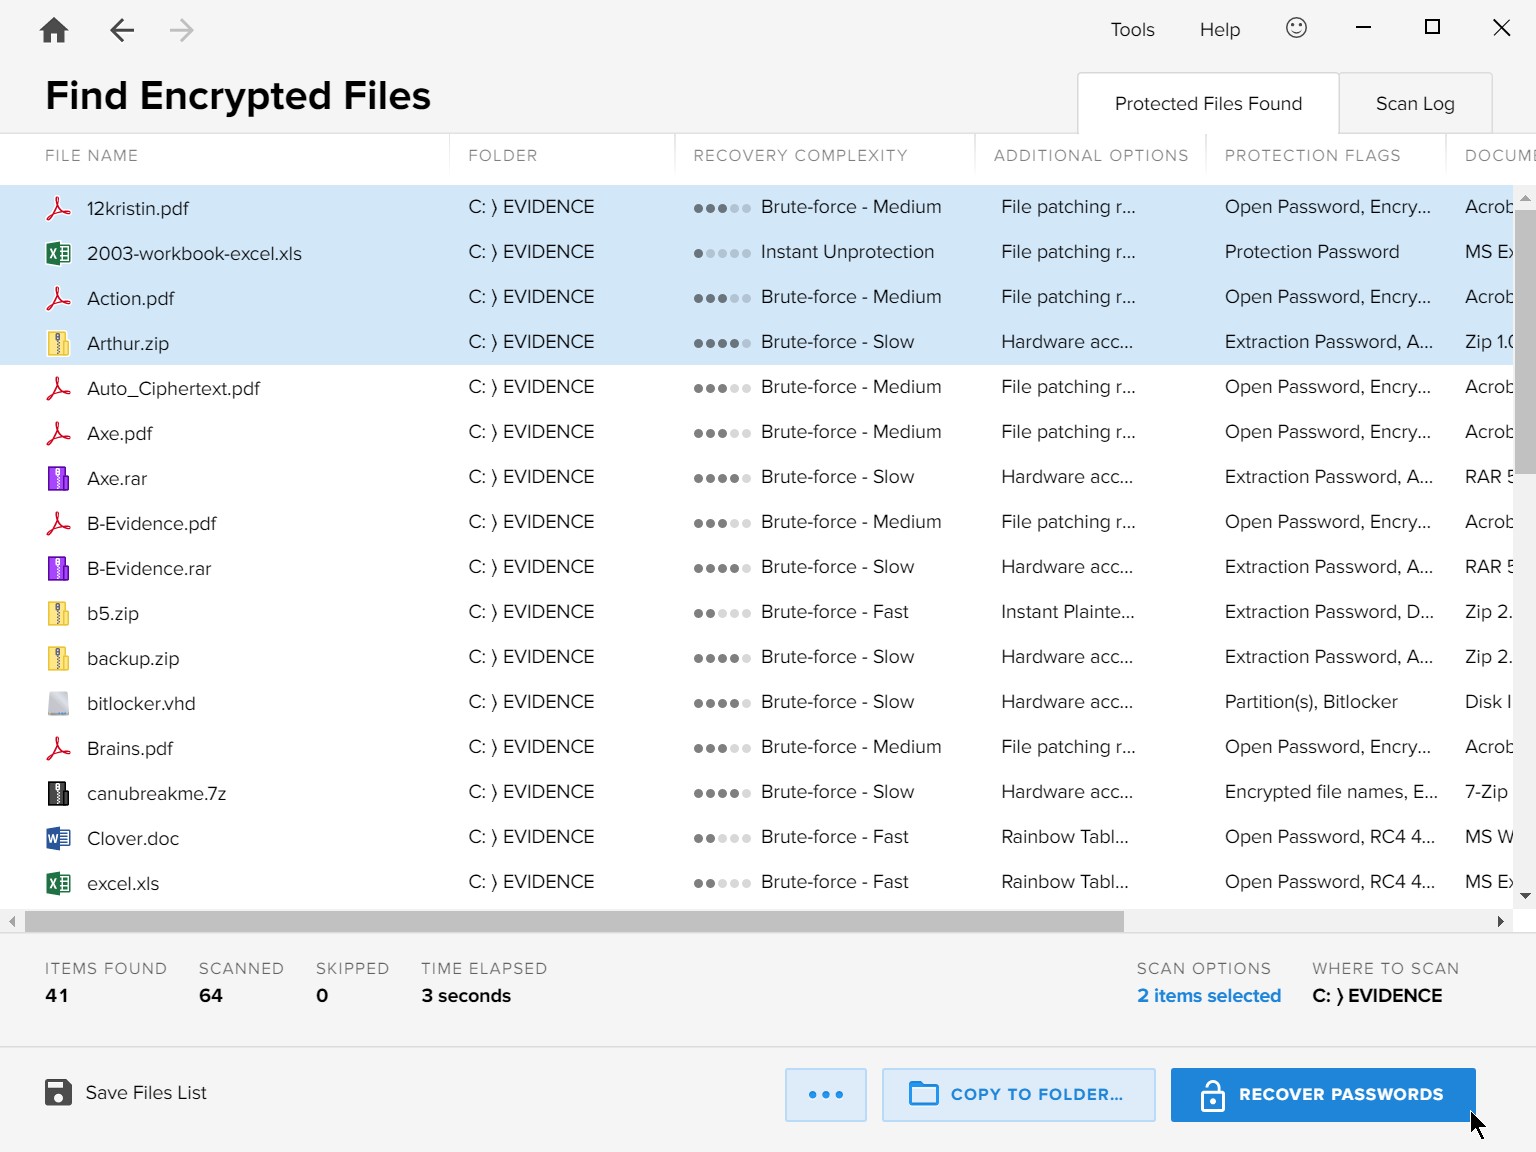The width and height of the screenshot is (1536, 1152).
Task: Click the zip icon beside Arthur.zip
Action: (57, 342)
